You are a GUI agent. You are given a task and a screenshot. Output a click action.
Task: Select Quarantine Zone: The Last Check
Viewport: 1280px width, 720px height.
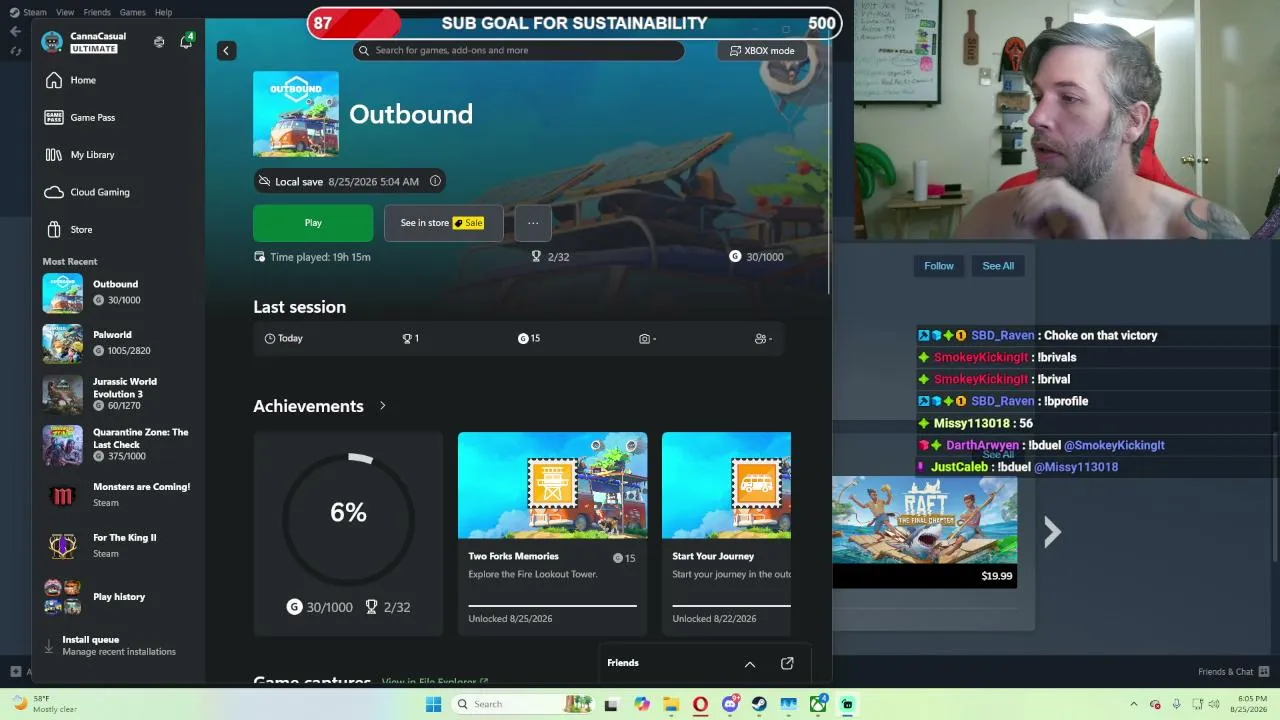click(118, 445)
